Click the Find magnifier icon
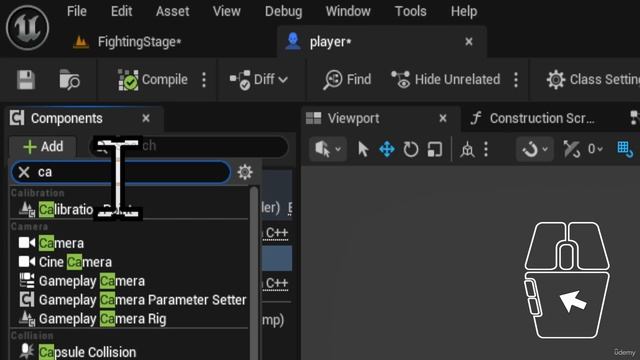Screen dimensions: 640x360 (332, 80)
